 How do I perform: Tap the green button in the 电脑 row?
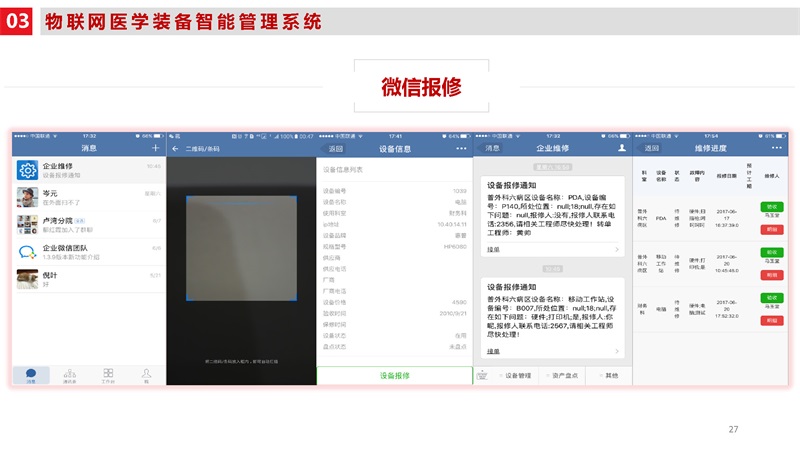(772, 297)
